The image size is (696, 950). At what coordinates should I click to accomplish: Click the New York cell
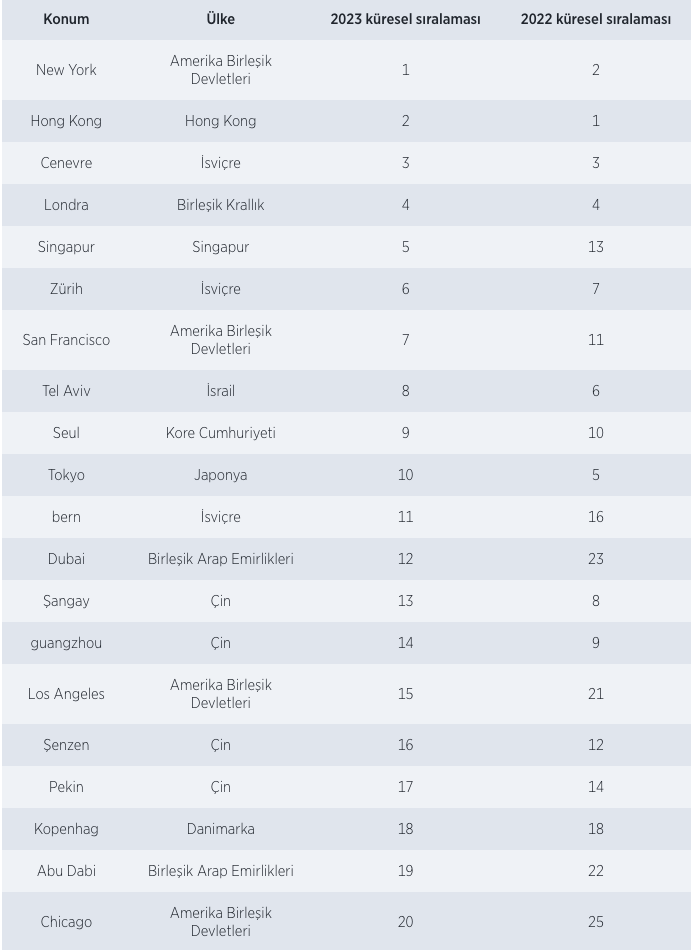(x=66, y=70)
